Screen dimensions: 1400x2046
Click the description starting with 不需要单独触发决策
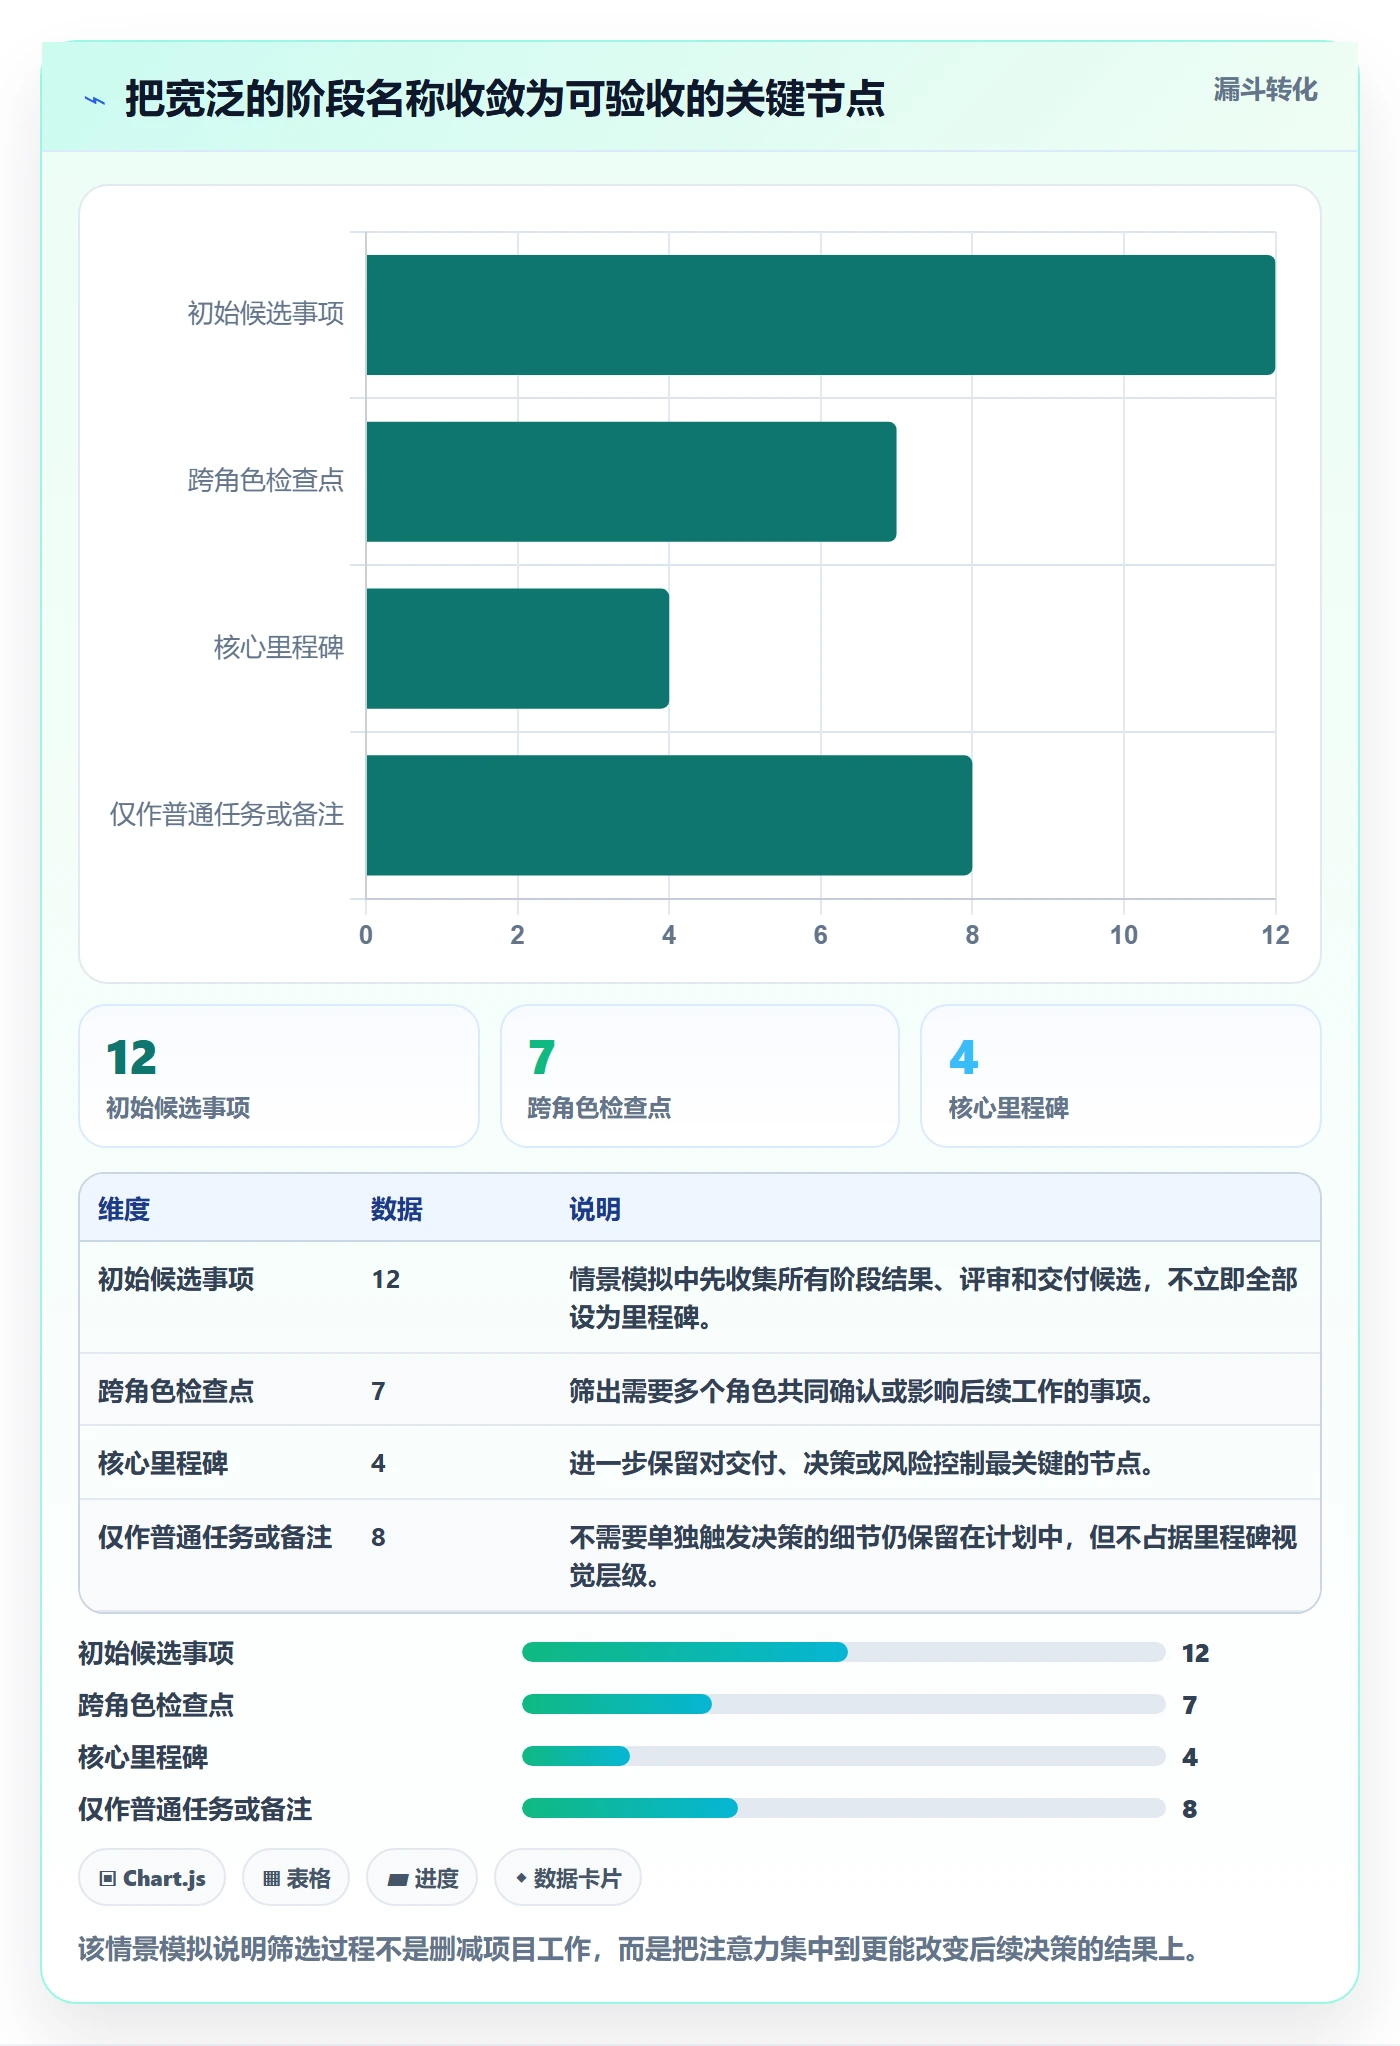934,1556
